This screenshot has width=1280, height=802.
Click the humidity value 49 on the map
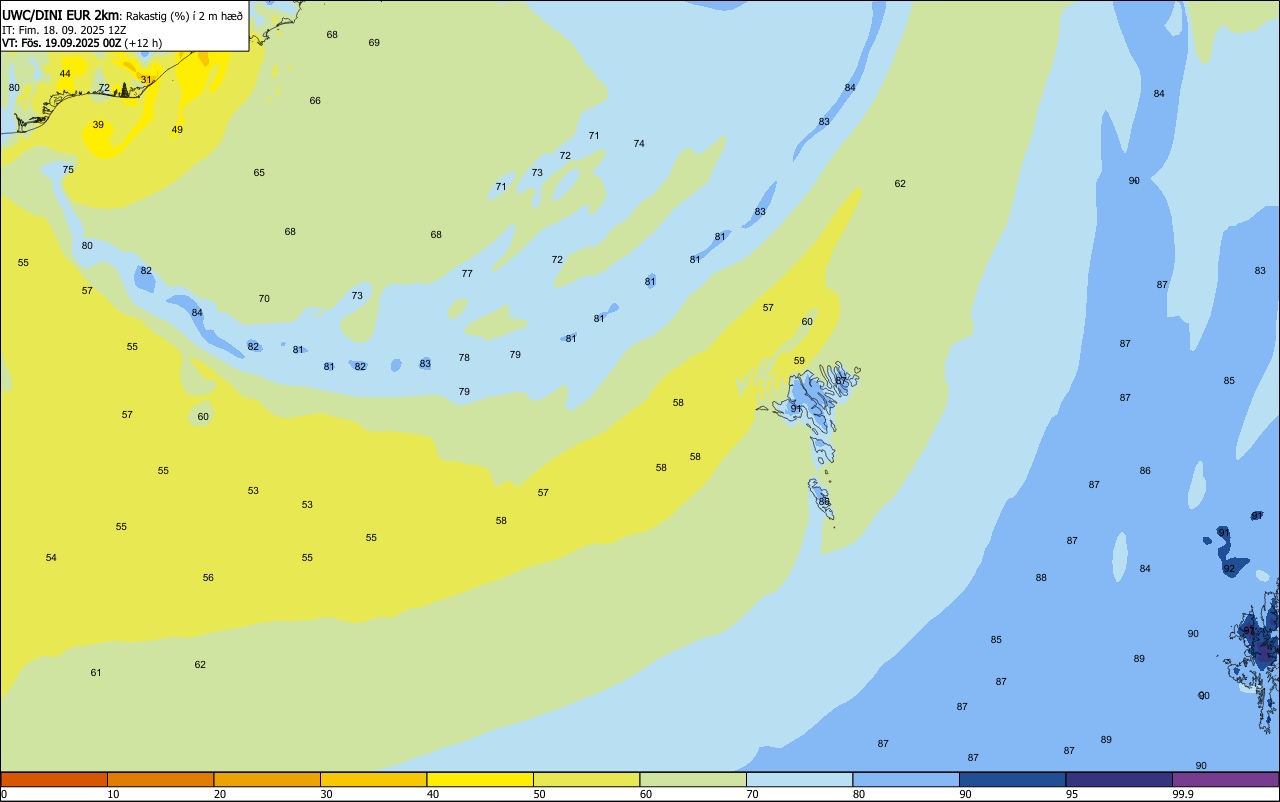coord(177,130)
